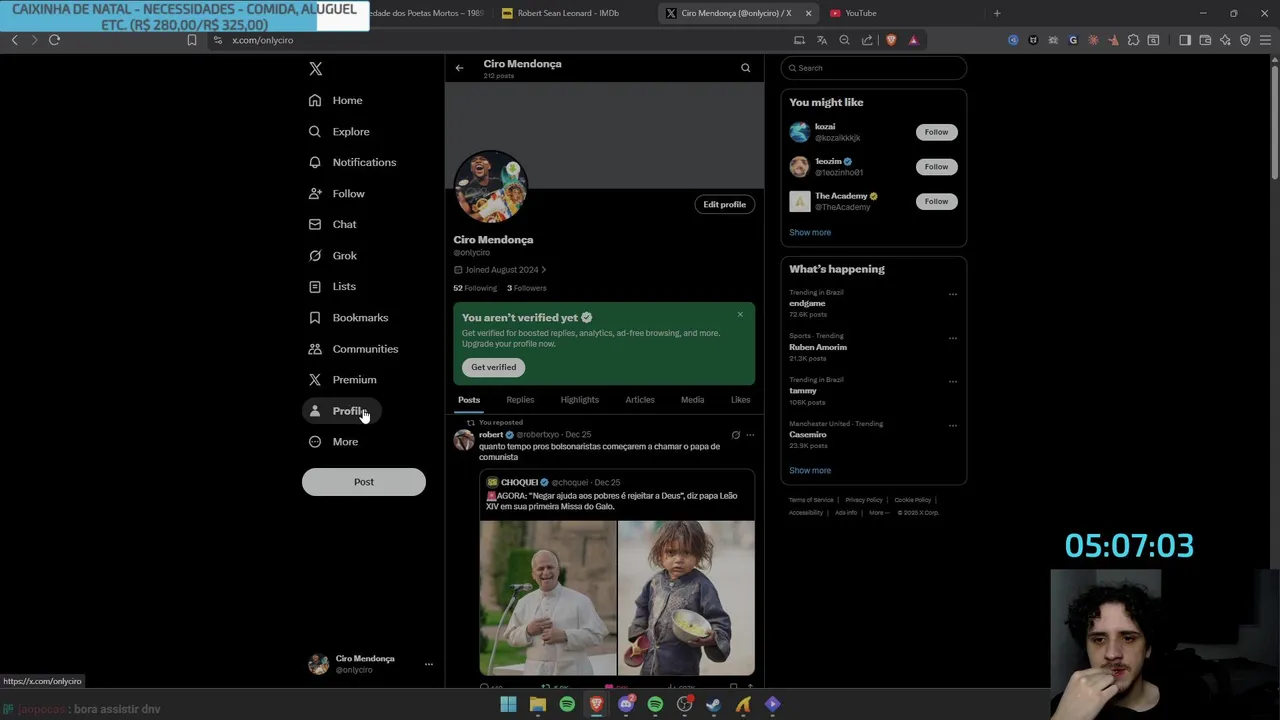
Task: Open the browser hamburger menu
Action: pos(1265,40)
